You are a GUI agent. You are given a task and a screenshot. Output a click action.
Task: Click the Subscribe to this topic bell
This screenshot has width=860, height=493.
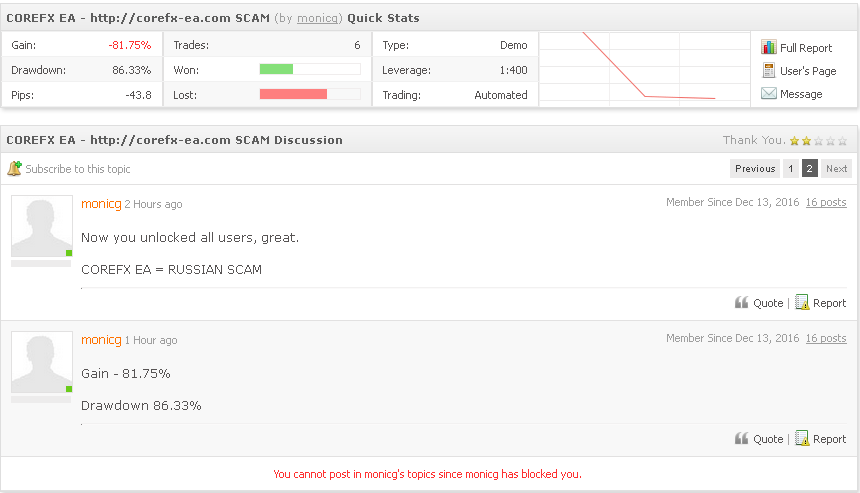click(x=14, y=168)
